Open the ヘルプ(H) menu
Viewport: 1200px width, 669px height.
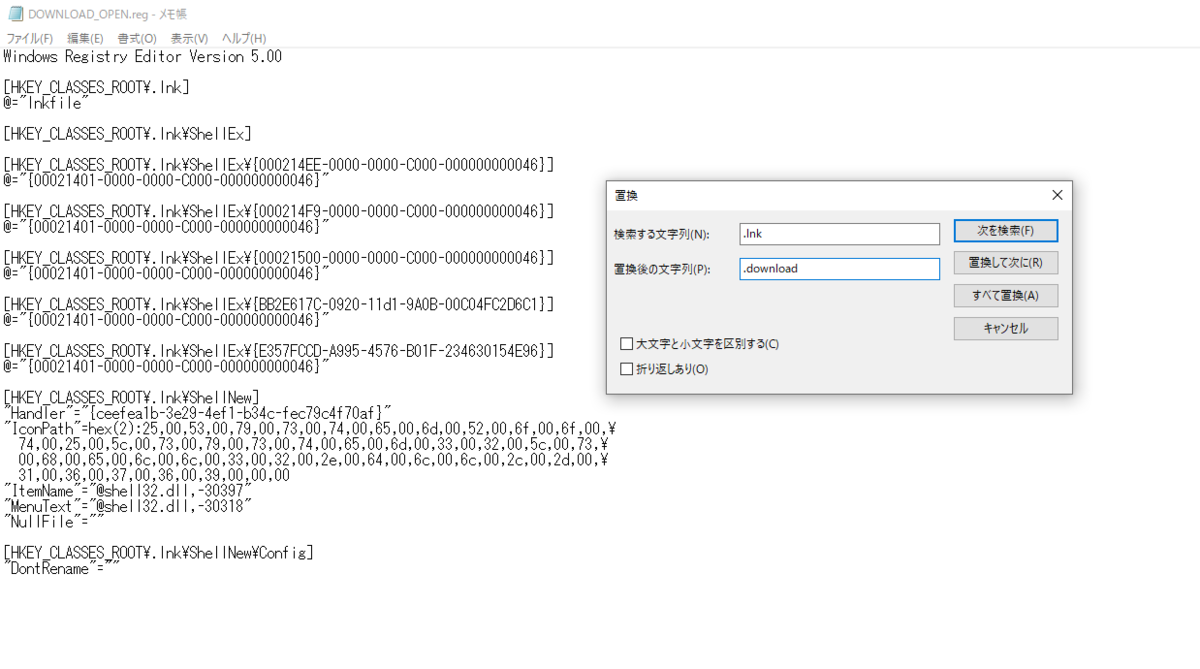[x=244, y=38]
